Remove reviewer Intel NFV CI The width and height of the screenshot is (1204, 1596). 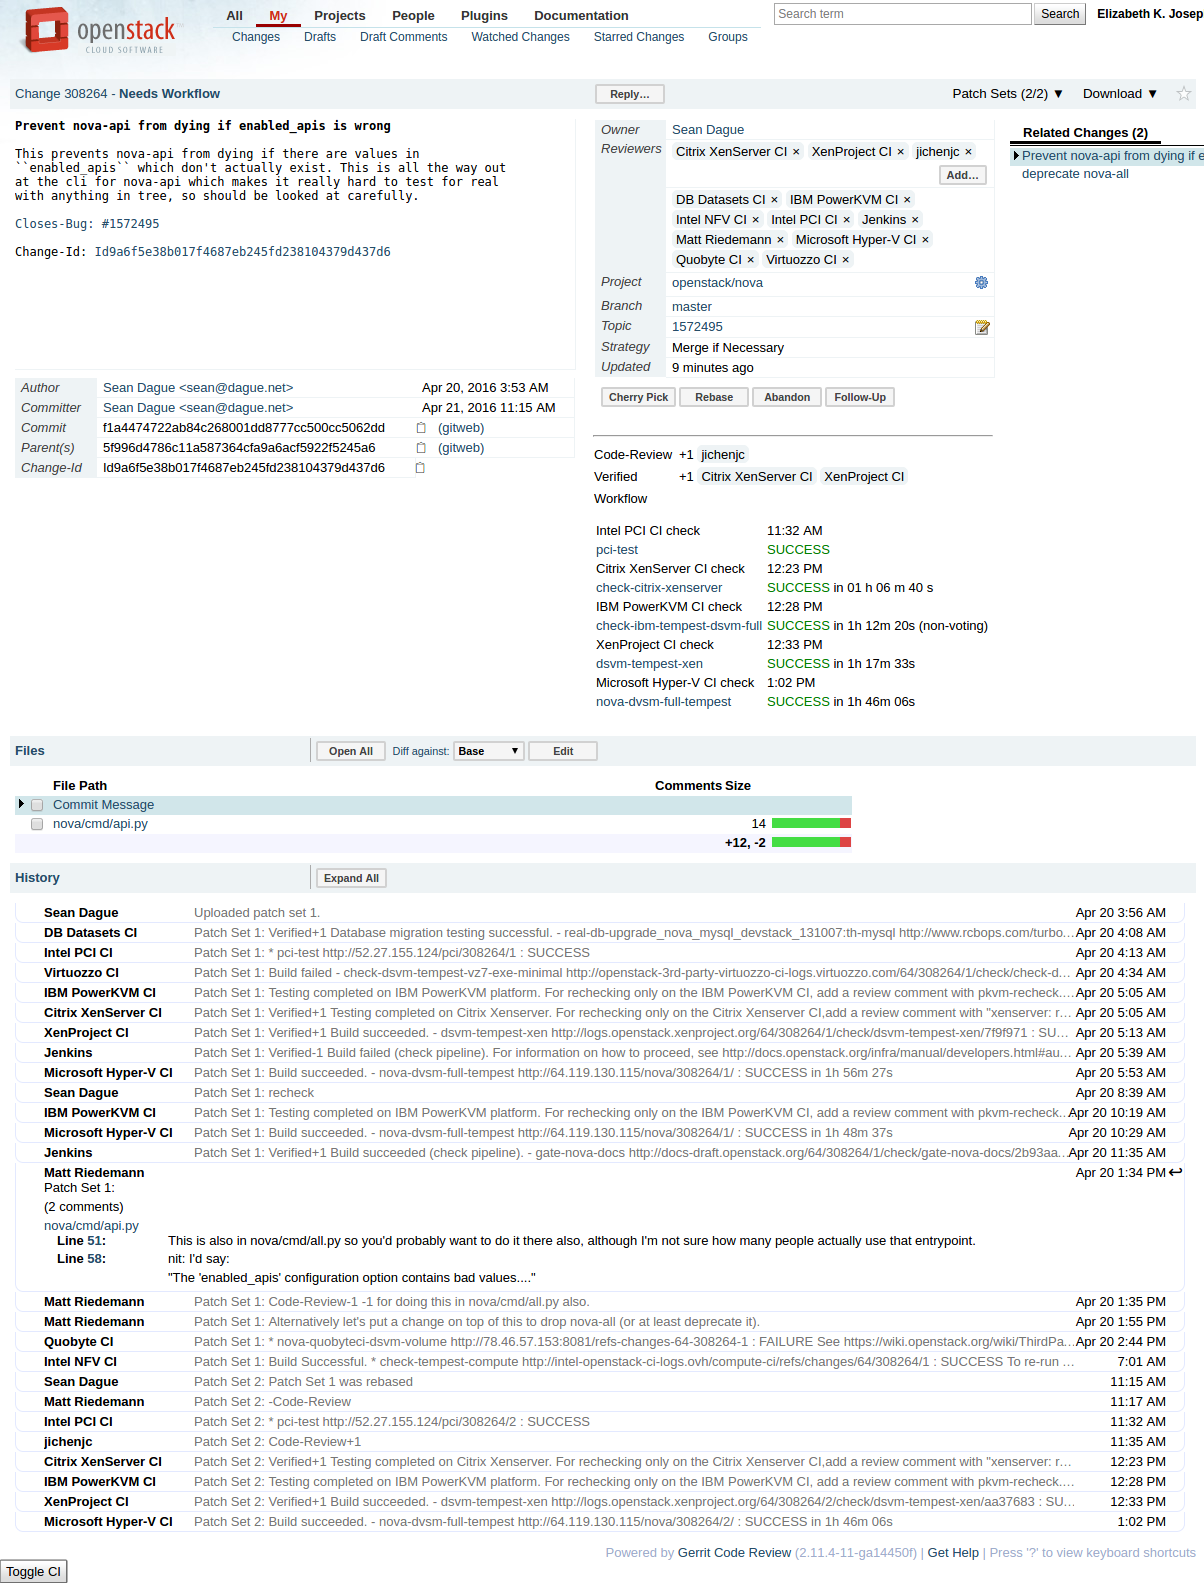coord(755,220)
